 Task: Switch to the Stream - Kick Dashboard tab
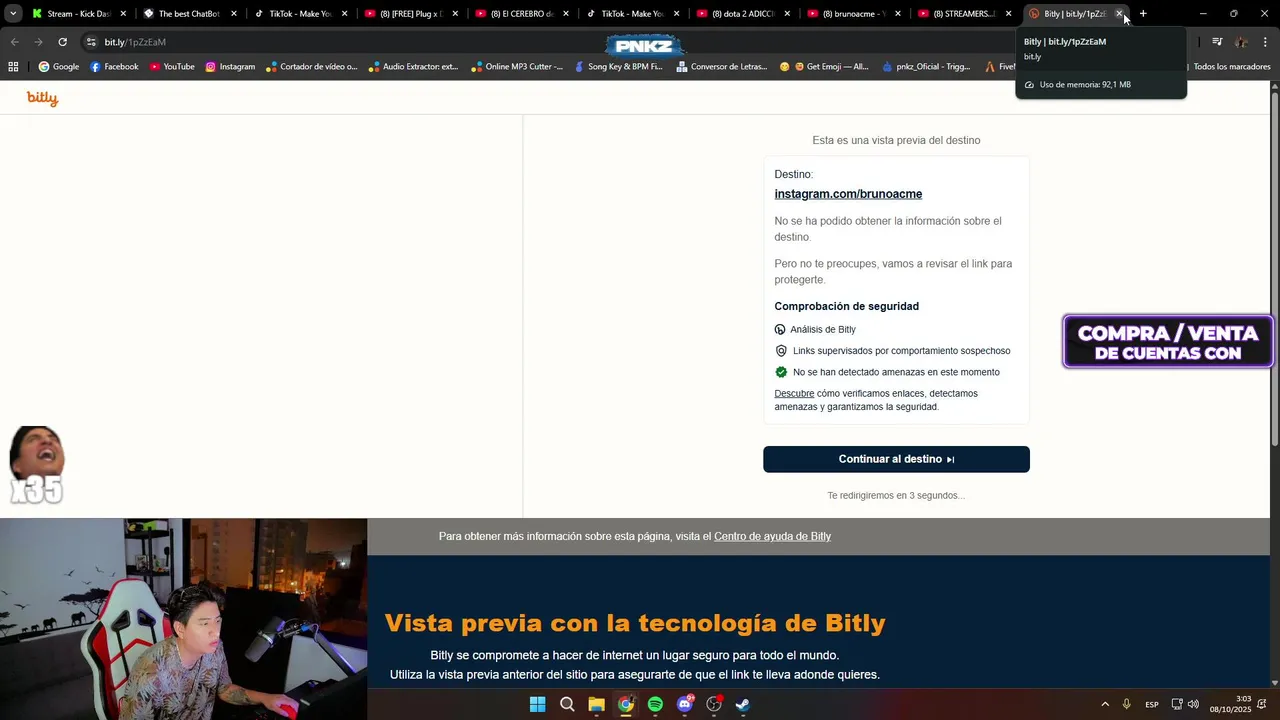pyautogui.click(x=78, y=14)
